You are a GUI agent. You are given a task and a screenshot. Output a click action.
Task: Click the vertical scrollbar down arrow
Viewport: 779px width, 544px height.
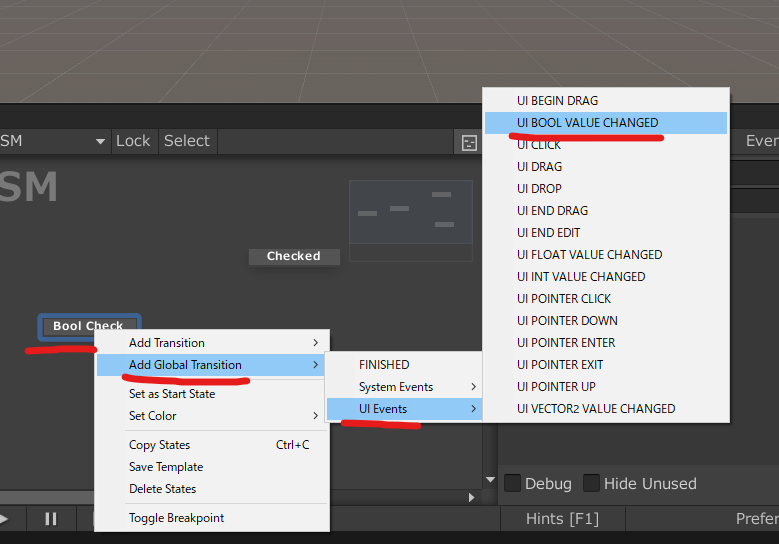pos(490,480)
